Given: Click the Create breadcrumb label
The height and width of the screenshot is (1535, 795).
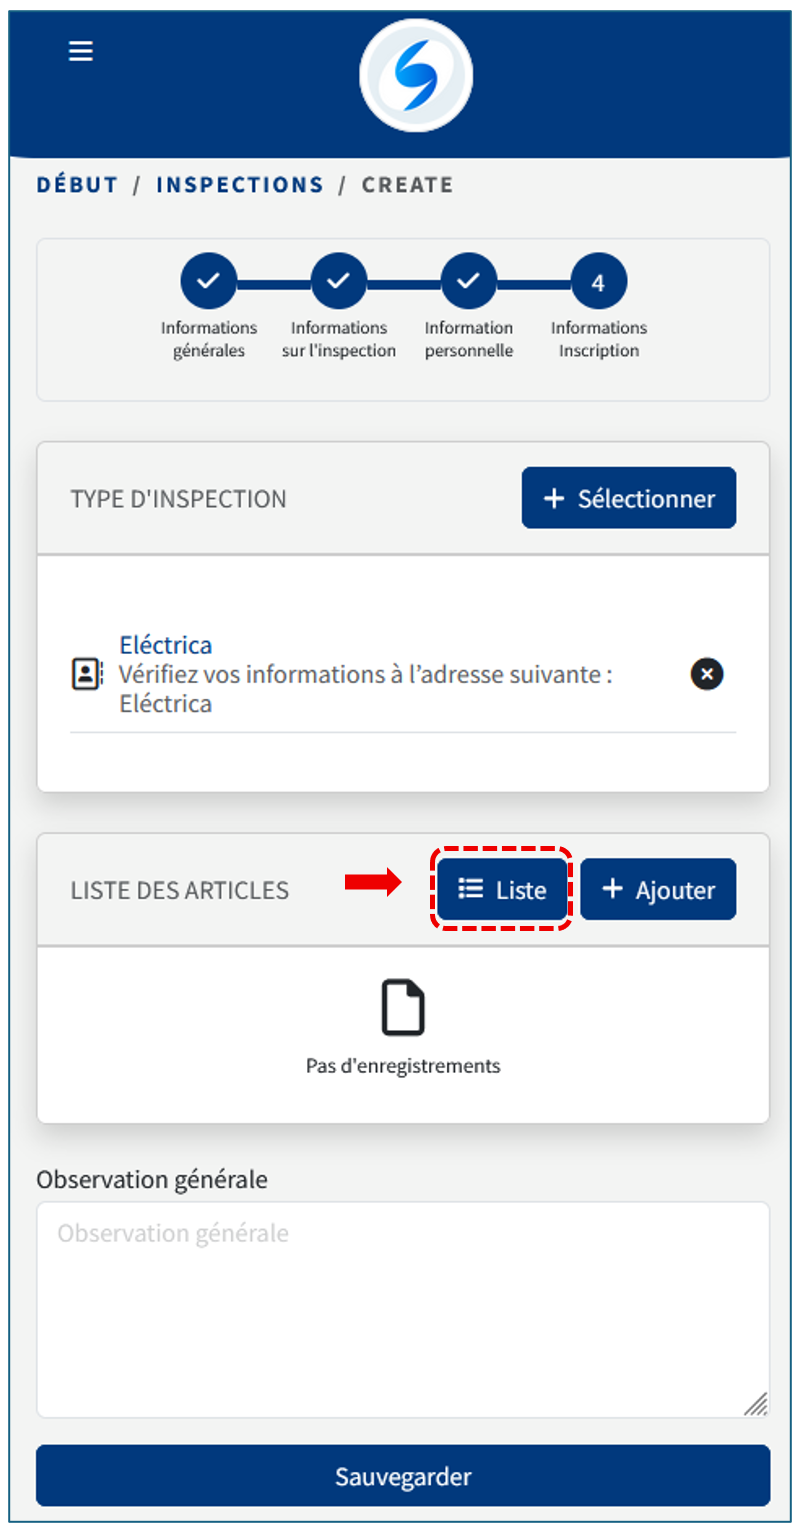Looking at the screenshot, I should 407,185.
